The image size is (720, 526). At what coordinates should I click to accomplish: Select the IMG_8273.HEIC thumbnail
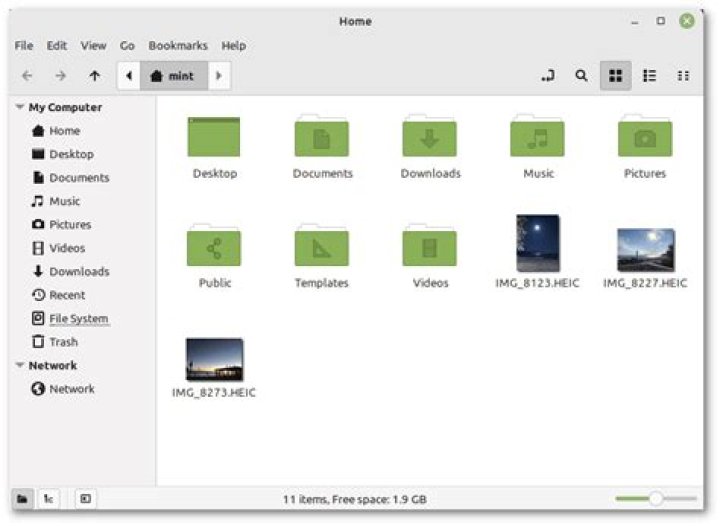[214, 359]
